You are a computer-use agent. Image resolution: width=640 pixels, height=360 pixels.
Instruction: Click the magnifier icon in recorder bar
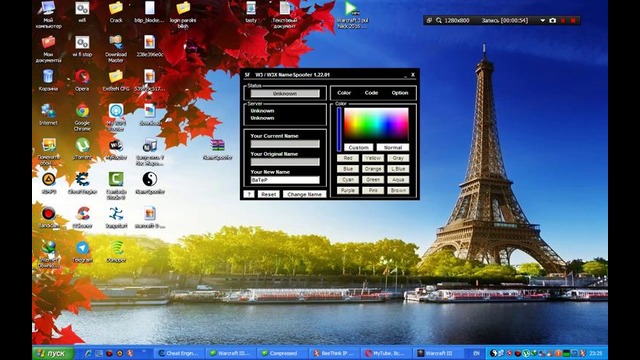[439, 20]
